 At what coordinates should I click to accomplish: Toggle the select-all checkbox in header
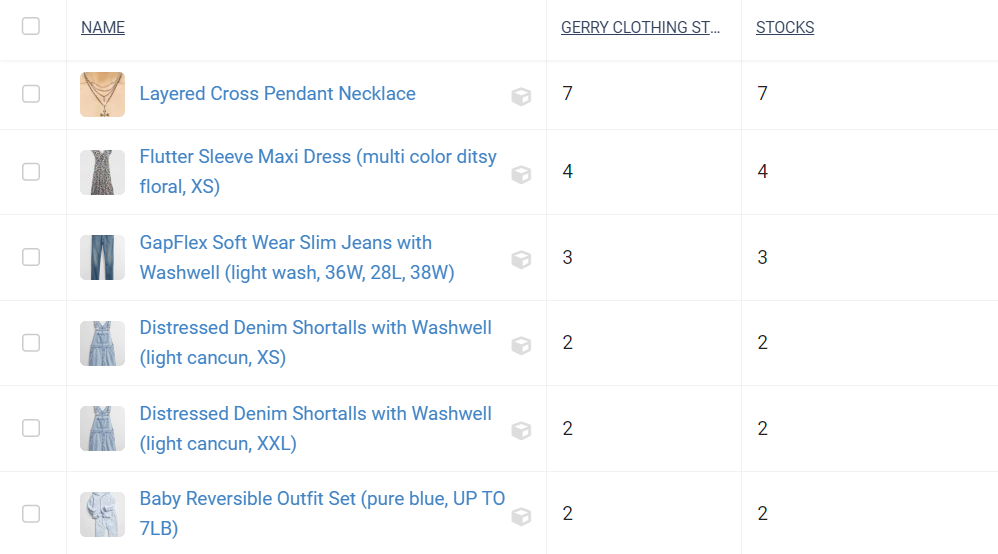[x=31, y=26]
